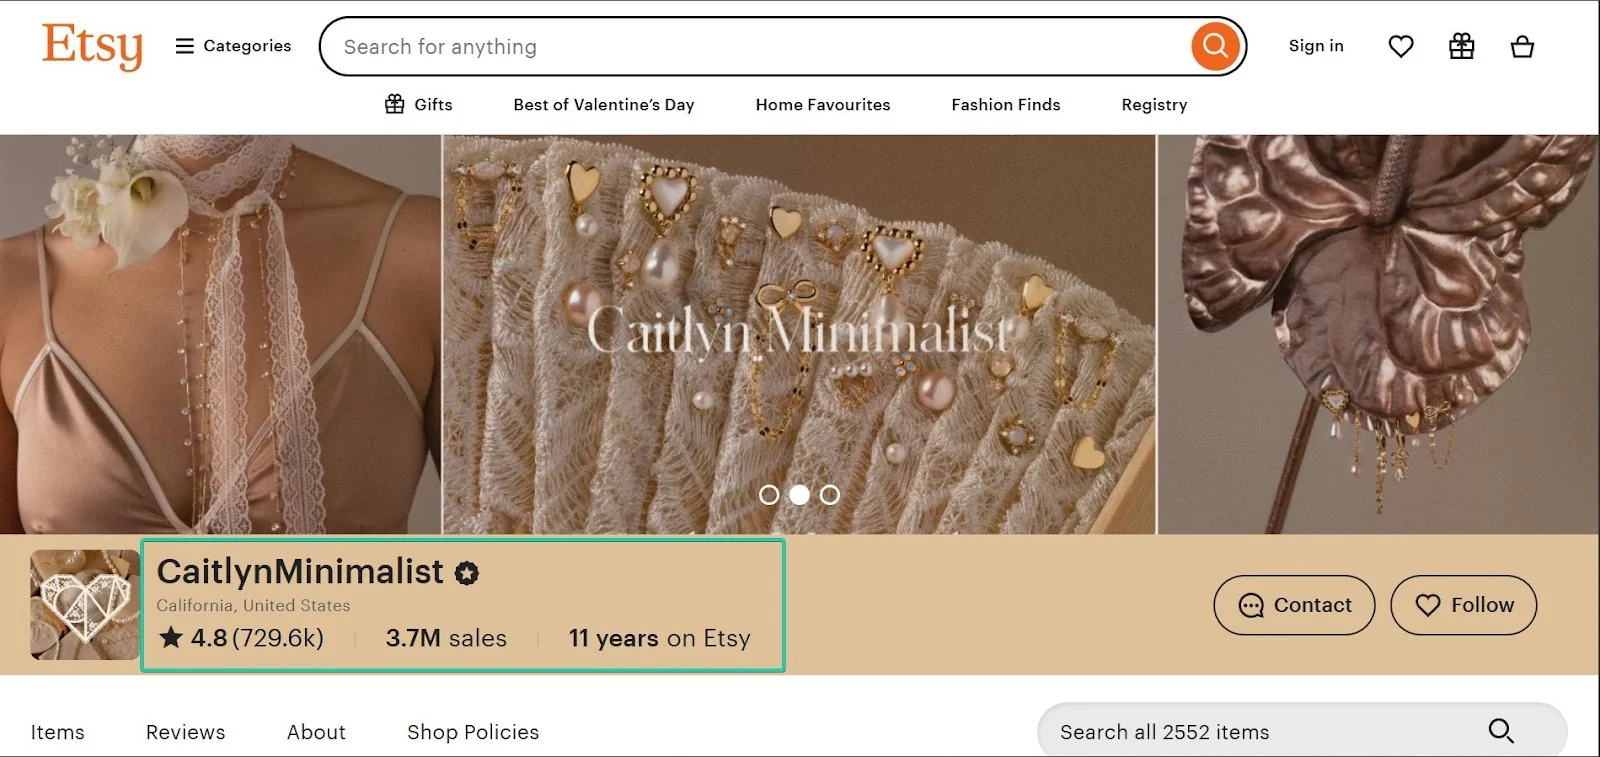Click the CaitlynMinimalist shop name
The height and width of the screenshot is (757, 1600).
point(300,571)
